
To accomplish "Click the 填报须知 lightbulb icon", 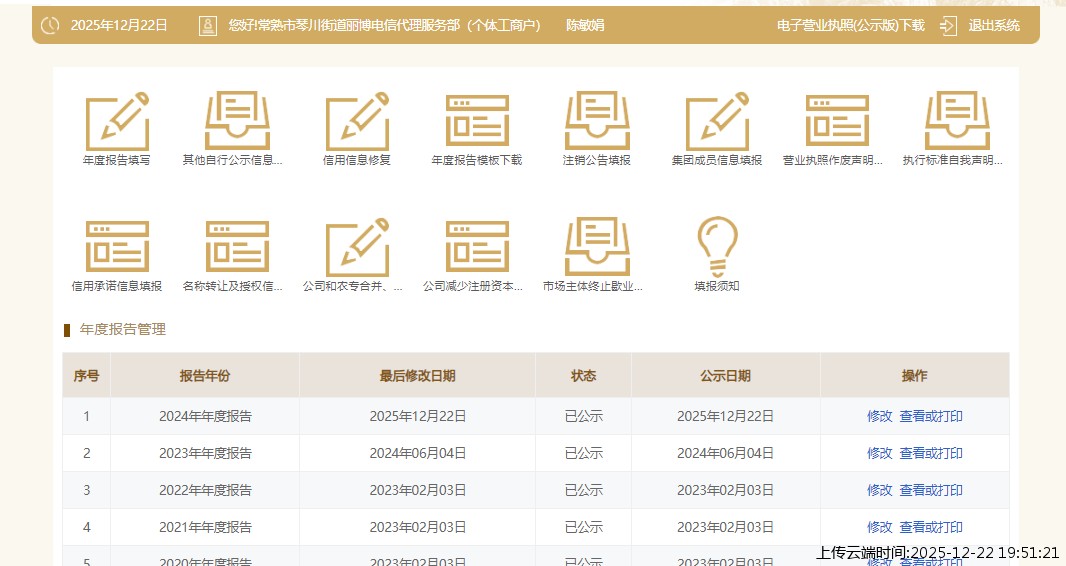I will tap(717, 247).
